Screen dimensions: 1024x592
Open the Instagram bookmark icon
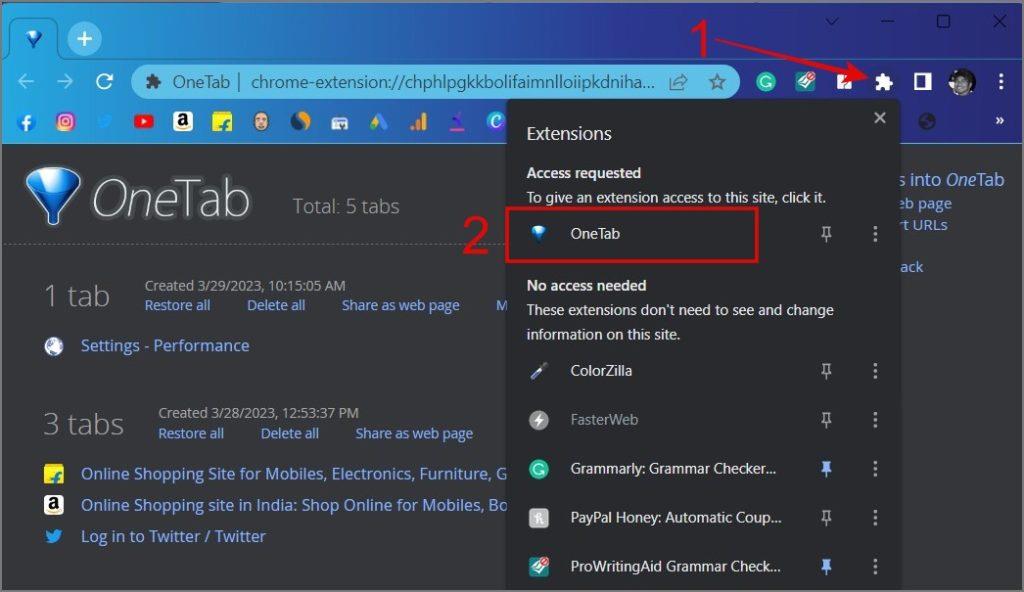[x=65, y=122]
